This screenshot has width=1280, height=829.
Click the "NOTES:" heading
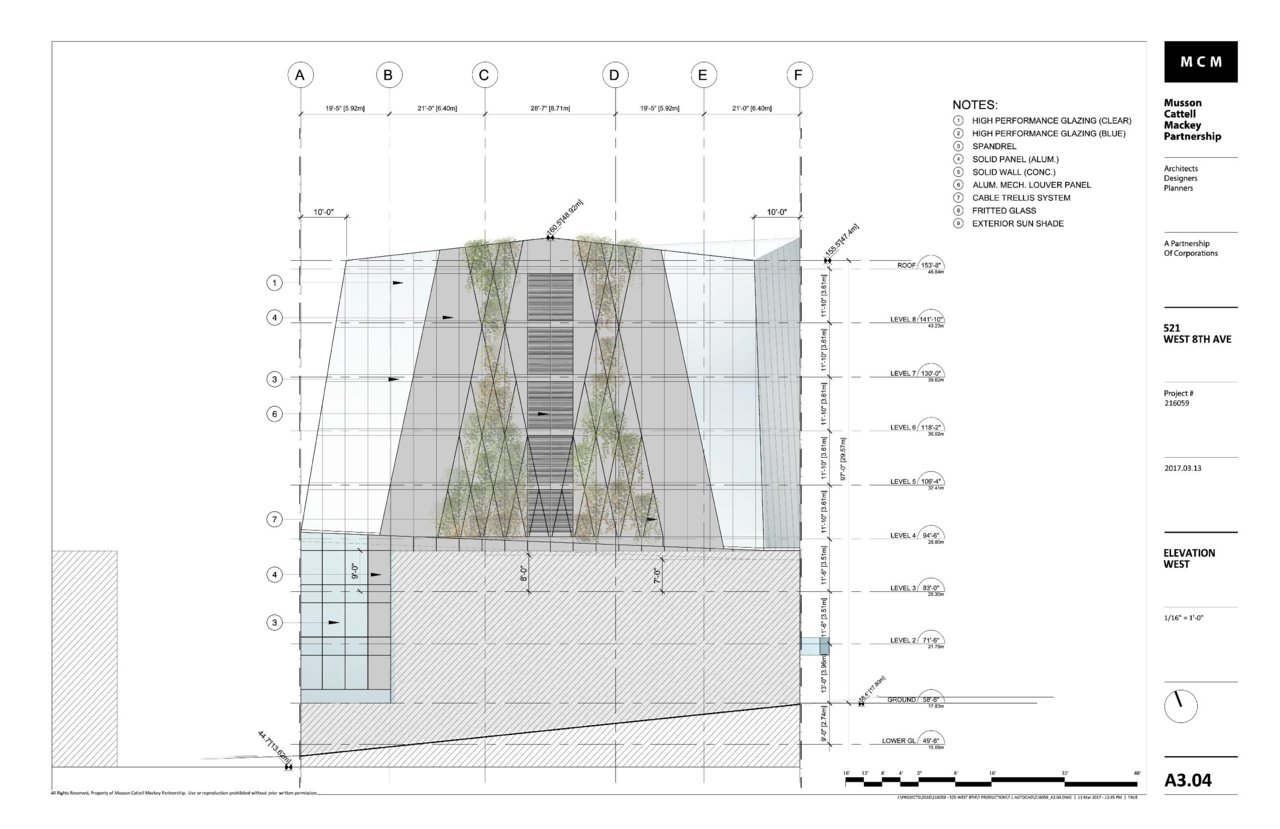(x=975, y=104)
